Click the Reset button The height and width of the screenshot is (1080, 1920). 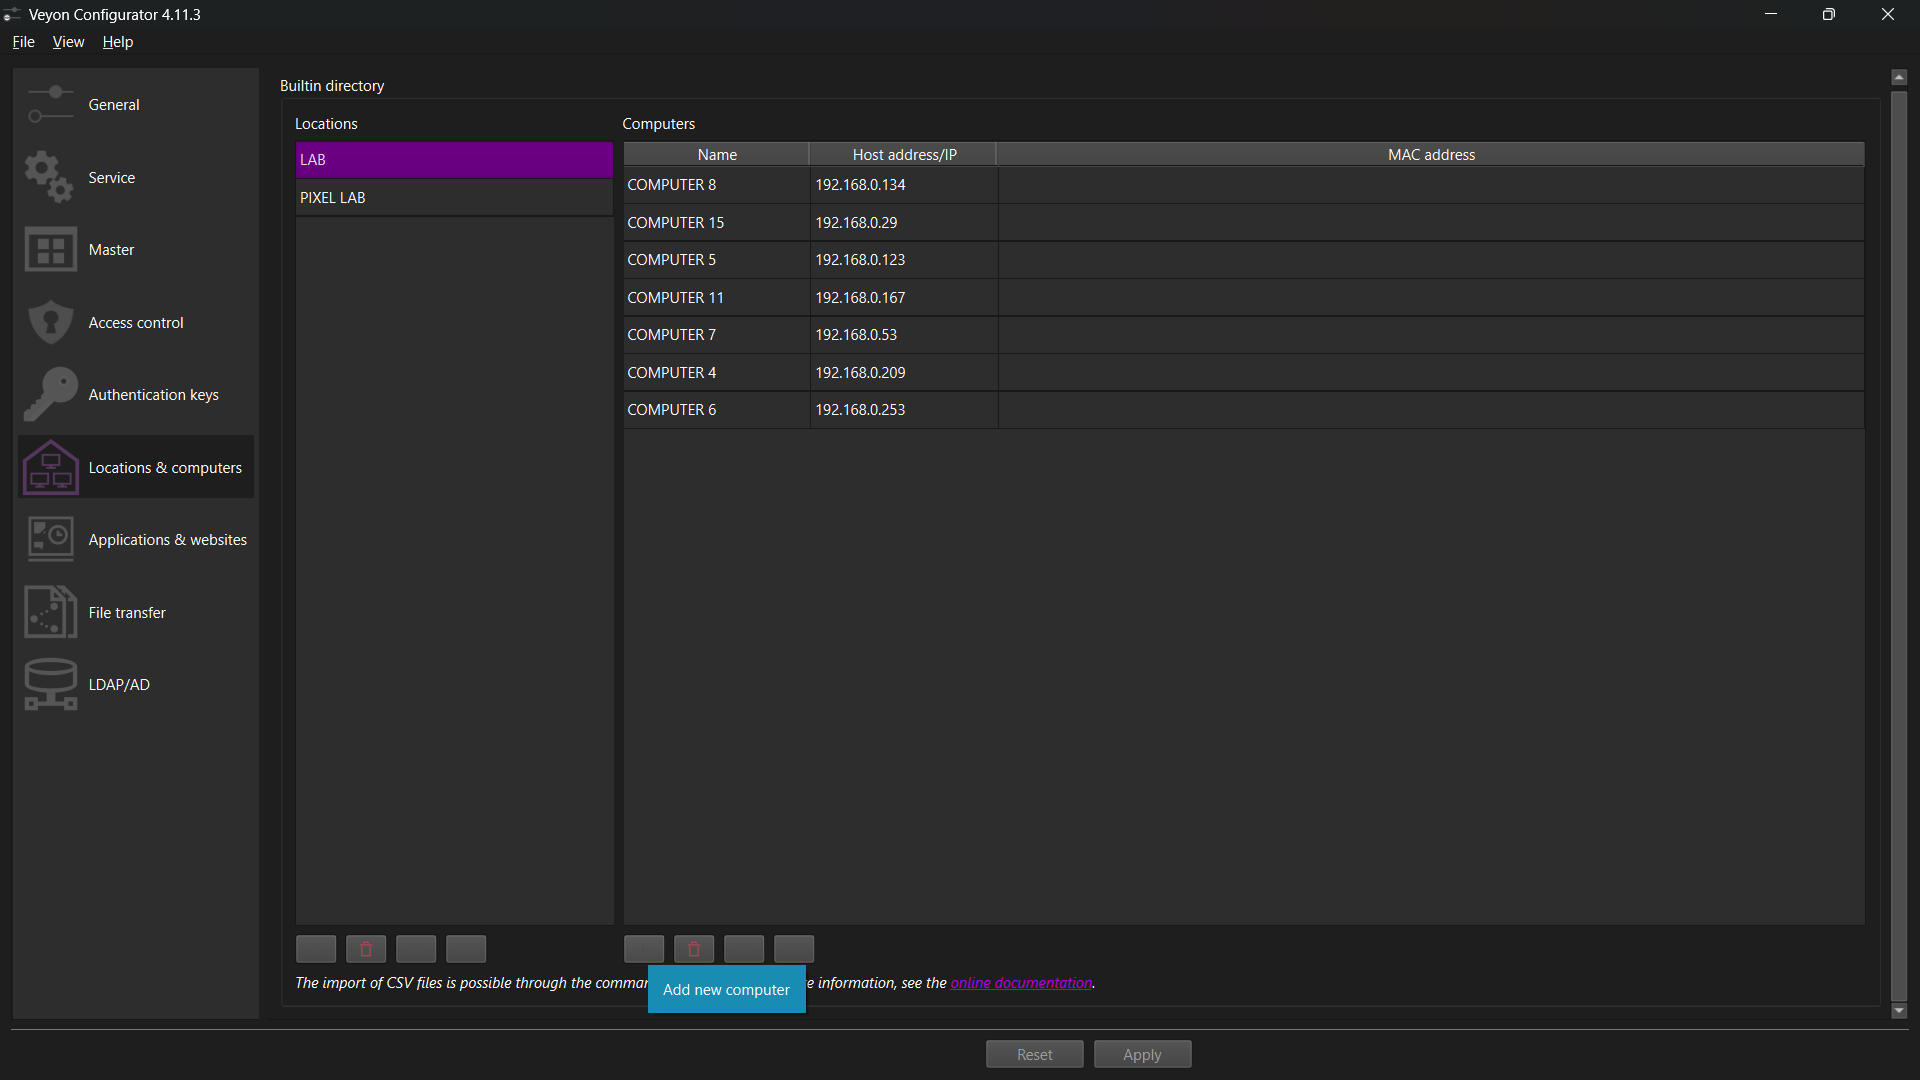1035,1054
